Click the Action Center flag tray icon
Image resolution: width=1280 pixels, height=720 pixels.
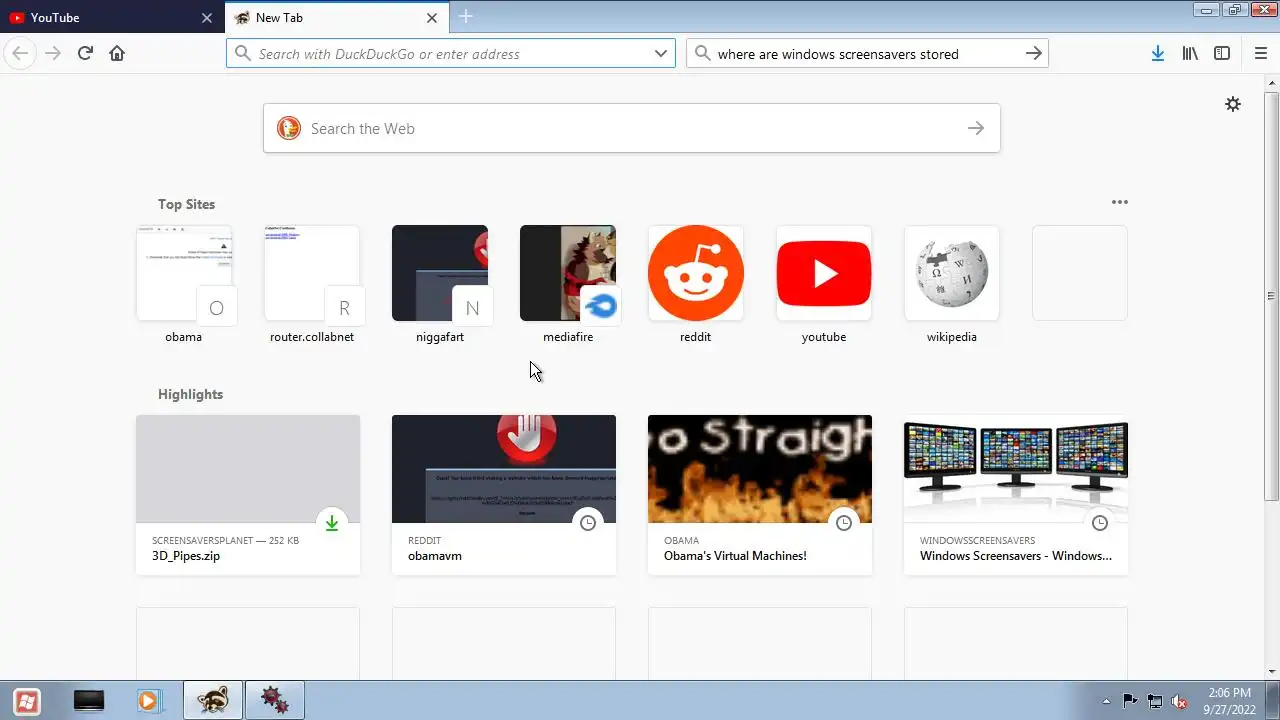click(x=1130, y=701)
